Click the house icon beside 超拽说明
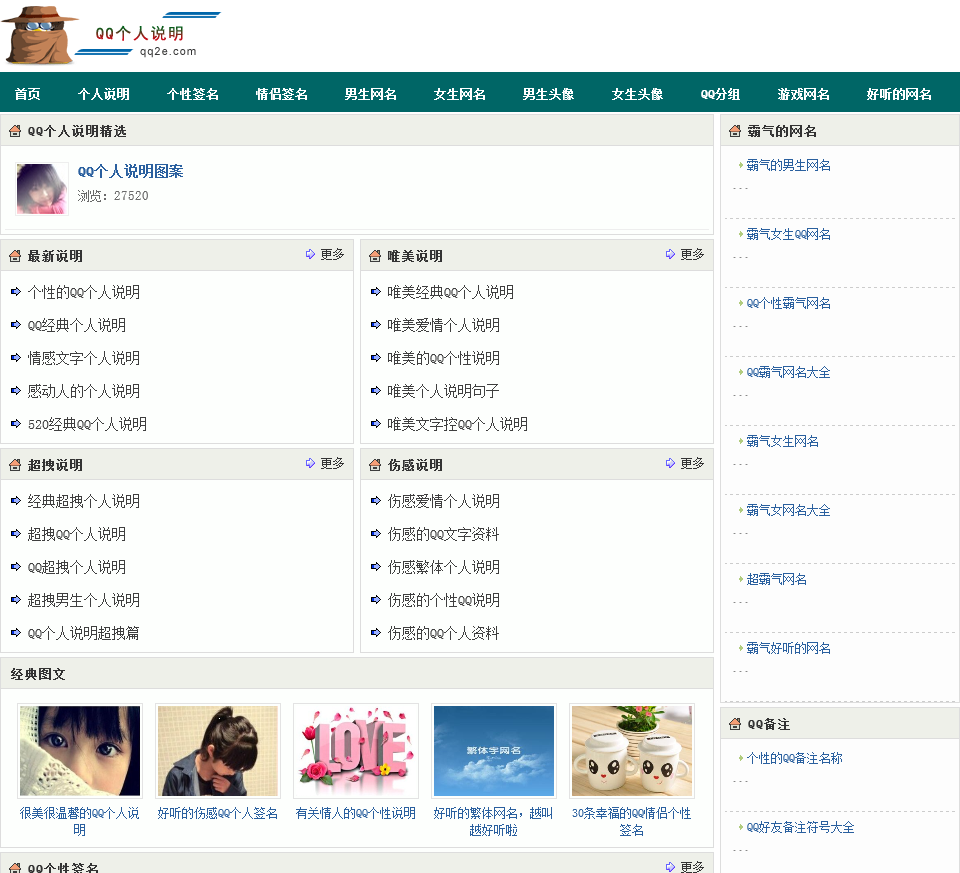960x873 pixels. tap(15, 465)
